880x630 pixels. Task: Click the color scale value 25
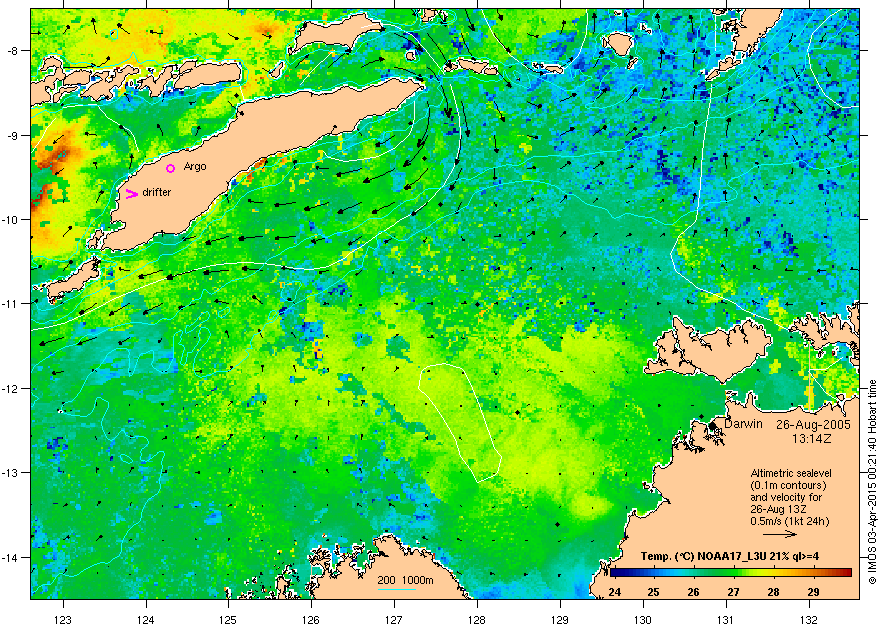pos(653,592)
